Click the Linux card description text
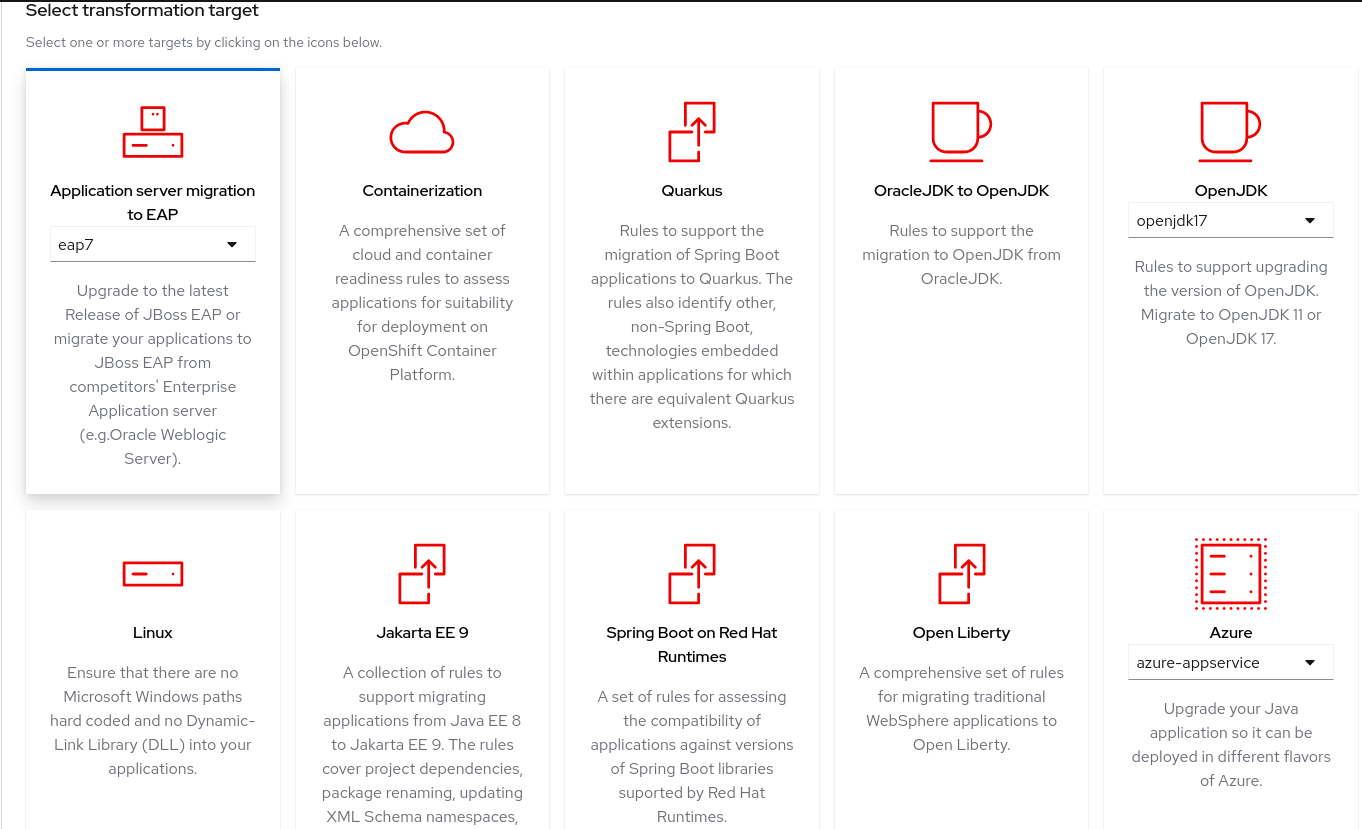The width and height of the screenshot is (1362, 829). (153, 721)
